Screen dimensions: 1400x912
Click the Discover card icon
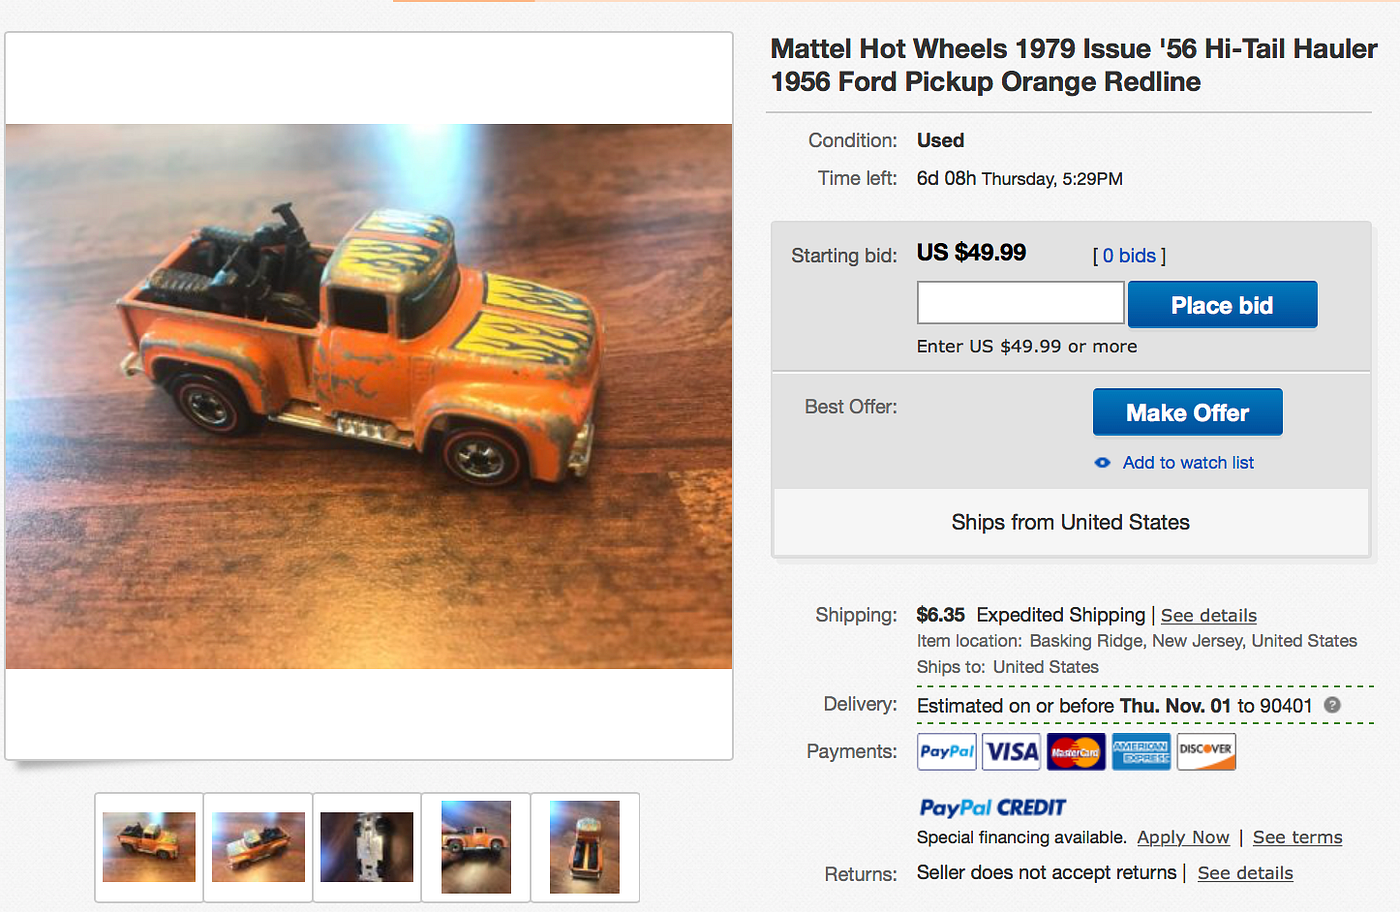coord(1206,752)
